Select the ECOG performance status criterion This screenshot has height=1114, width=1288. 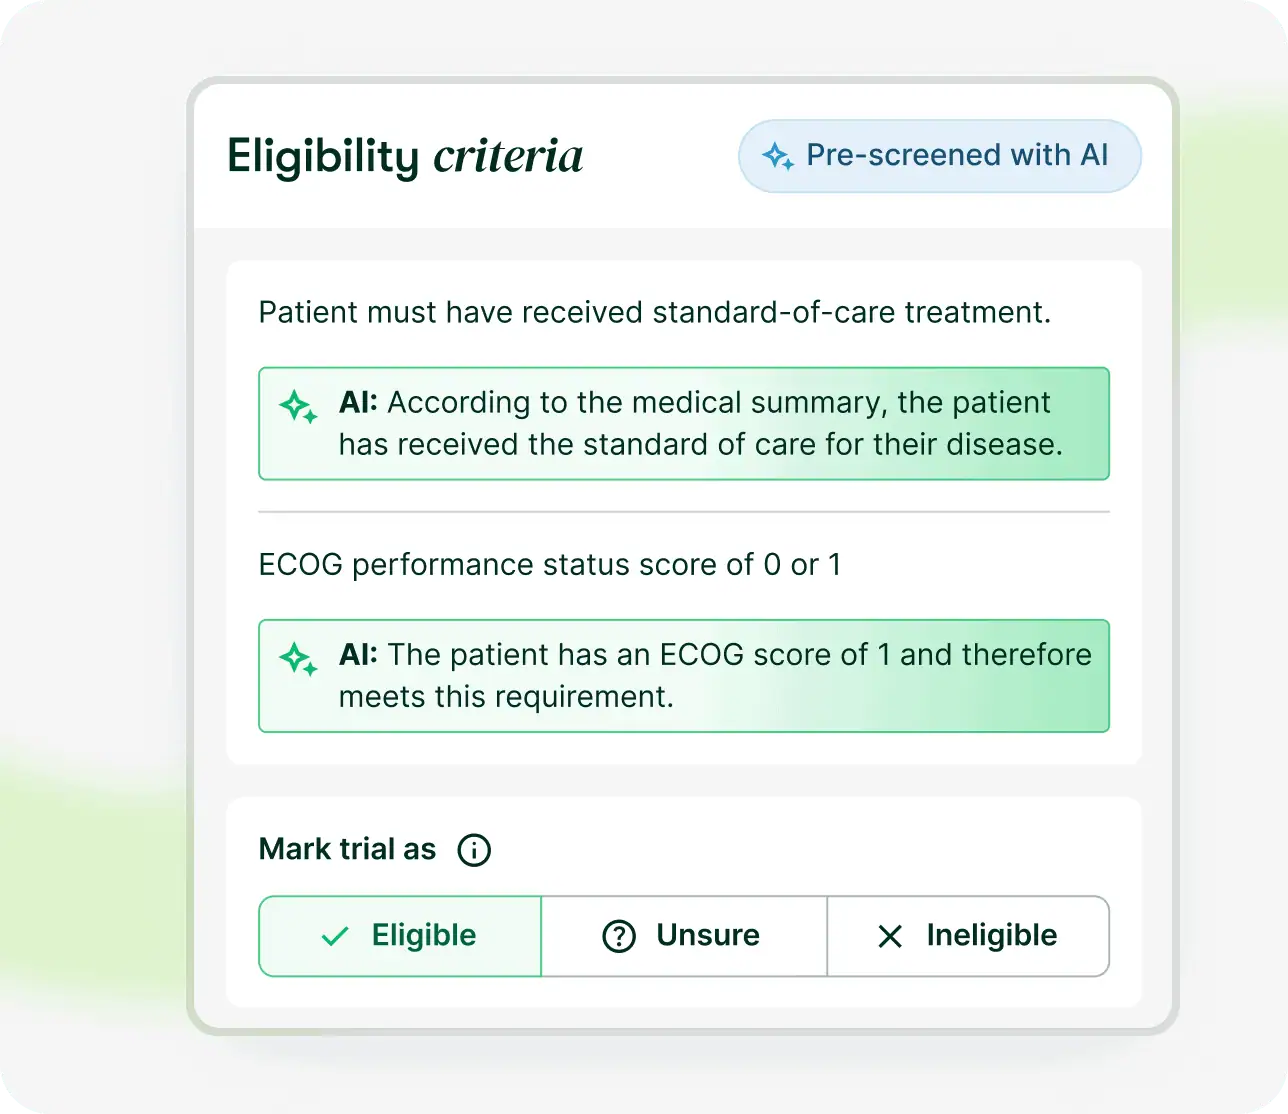pyautogui.click(x=549, y=565)
